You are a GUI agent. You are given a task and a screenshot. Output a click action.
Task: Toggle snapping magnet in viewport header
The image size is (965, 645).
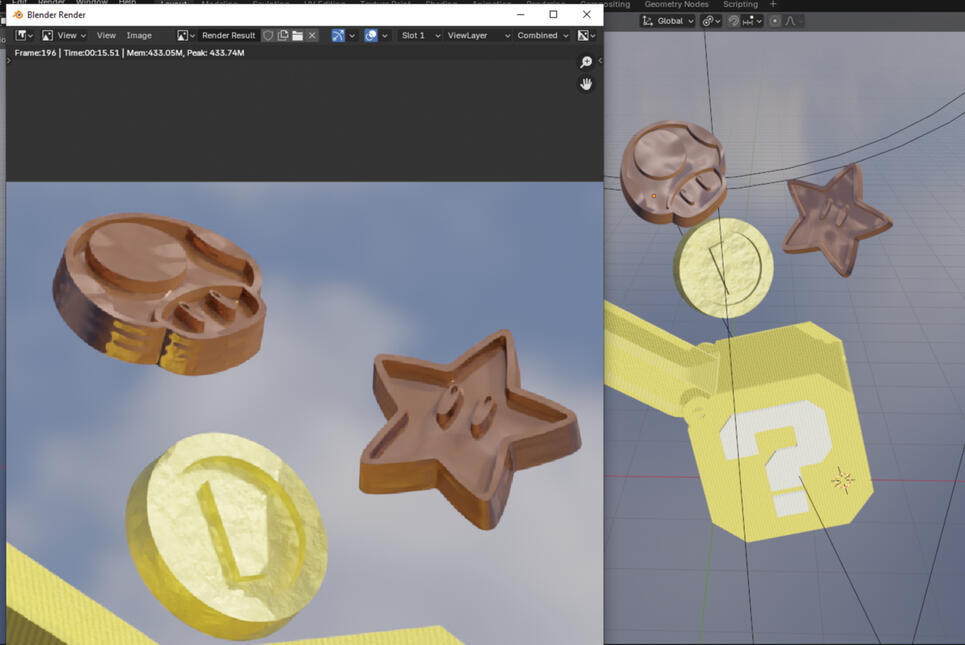click(734, 21)
